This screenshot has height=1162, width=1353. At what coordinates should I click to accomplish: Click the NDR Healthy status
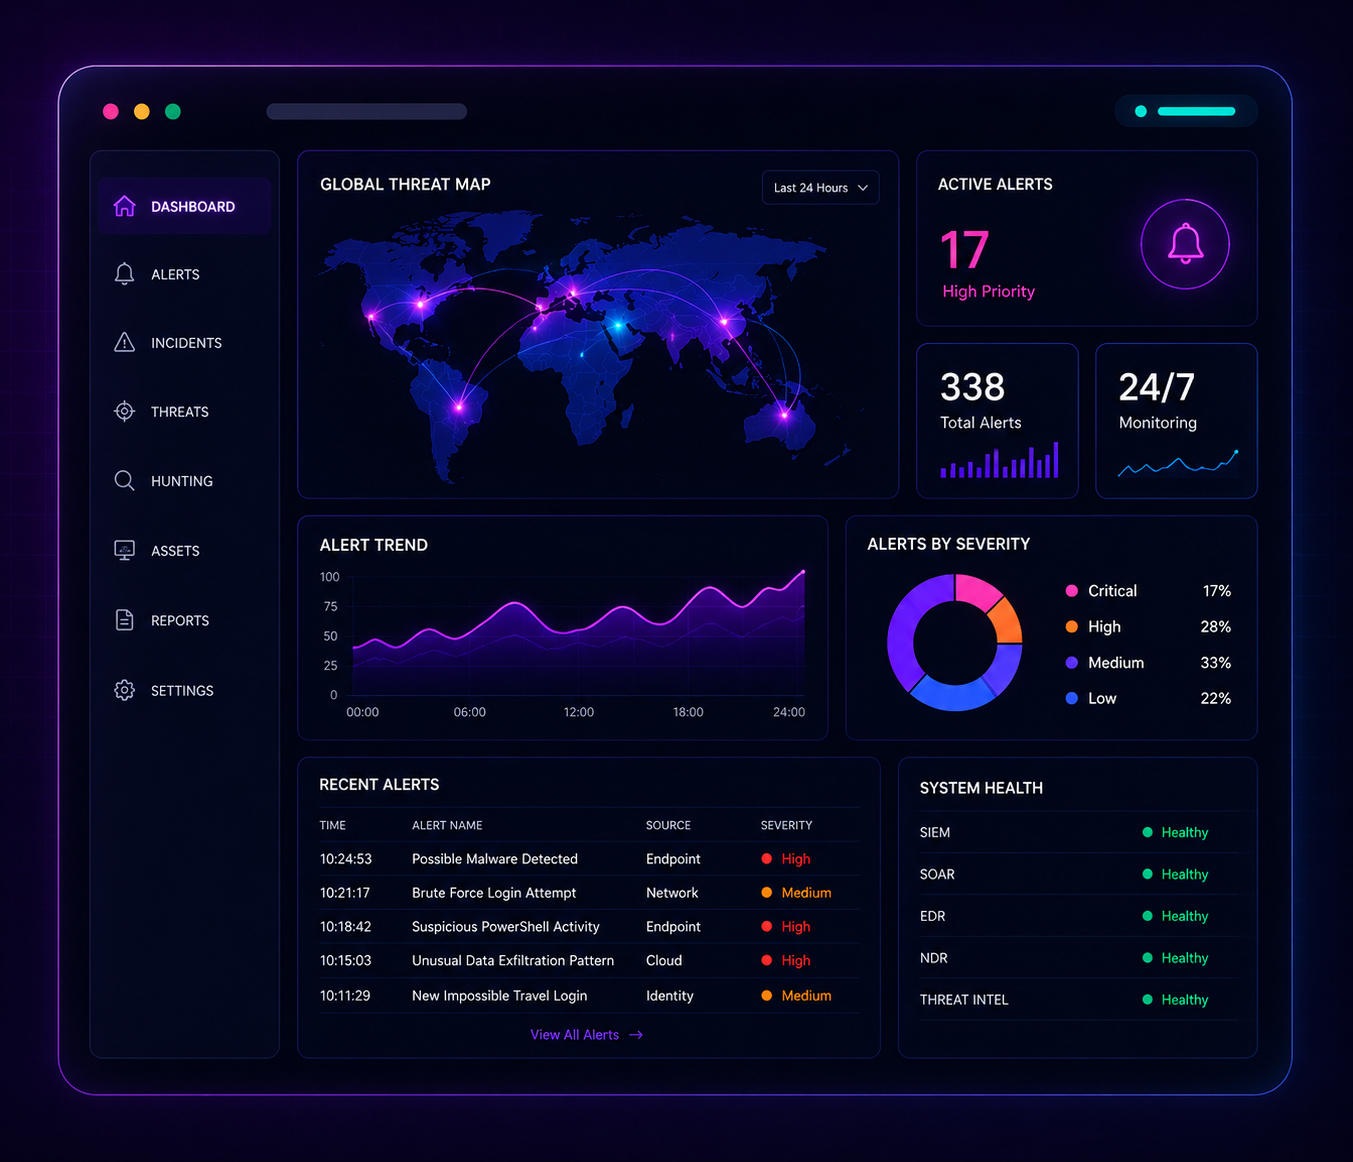coord(1175,958)
